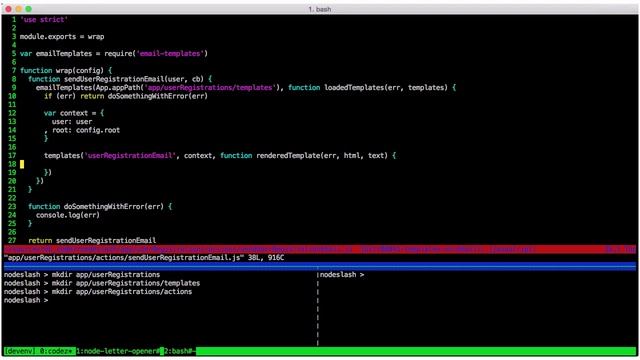Click the 'app/userRegistrations/templates' string on line 9

coord(210,88)
